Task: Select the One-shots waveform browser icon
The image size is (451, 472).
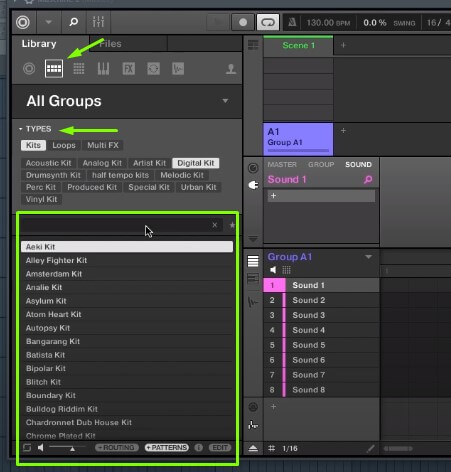Action: point(178,69)
